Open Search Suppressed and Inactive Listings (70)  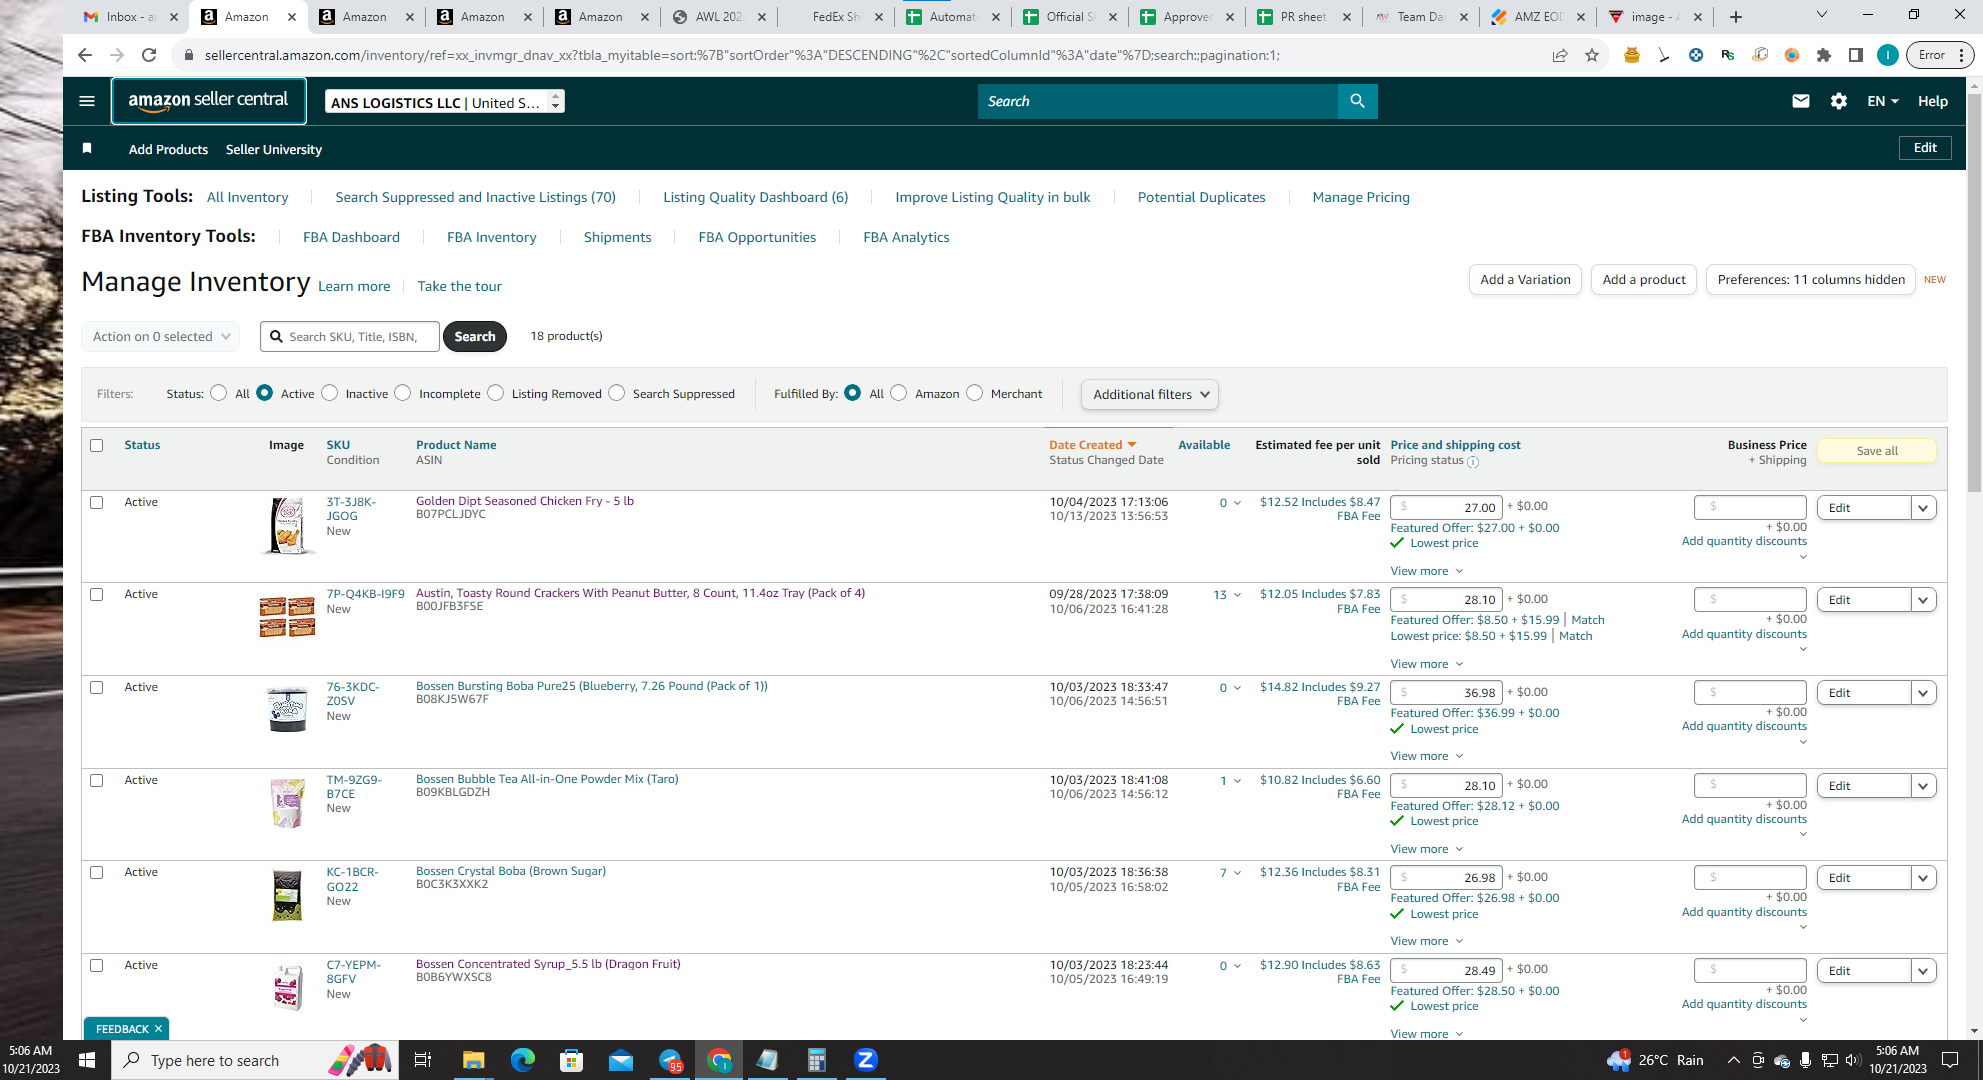coord(475,197)
